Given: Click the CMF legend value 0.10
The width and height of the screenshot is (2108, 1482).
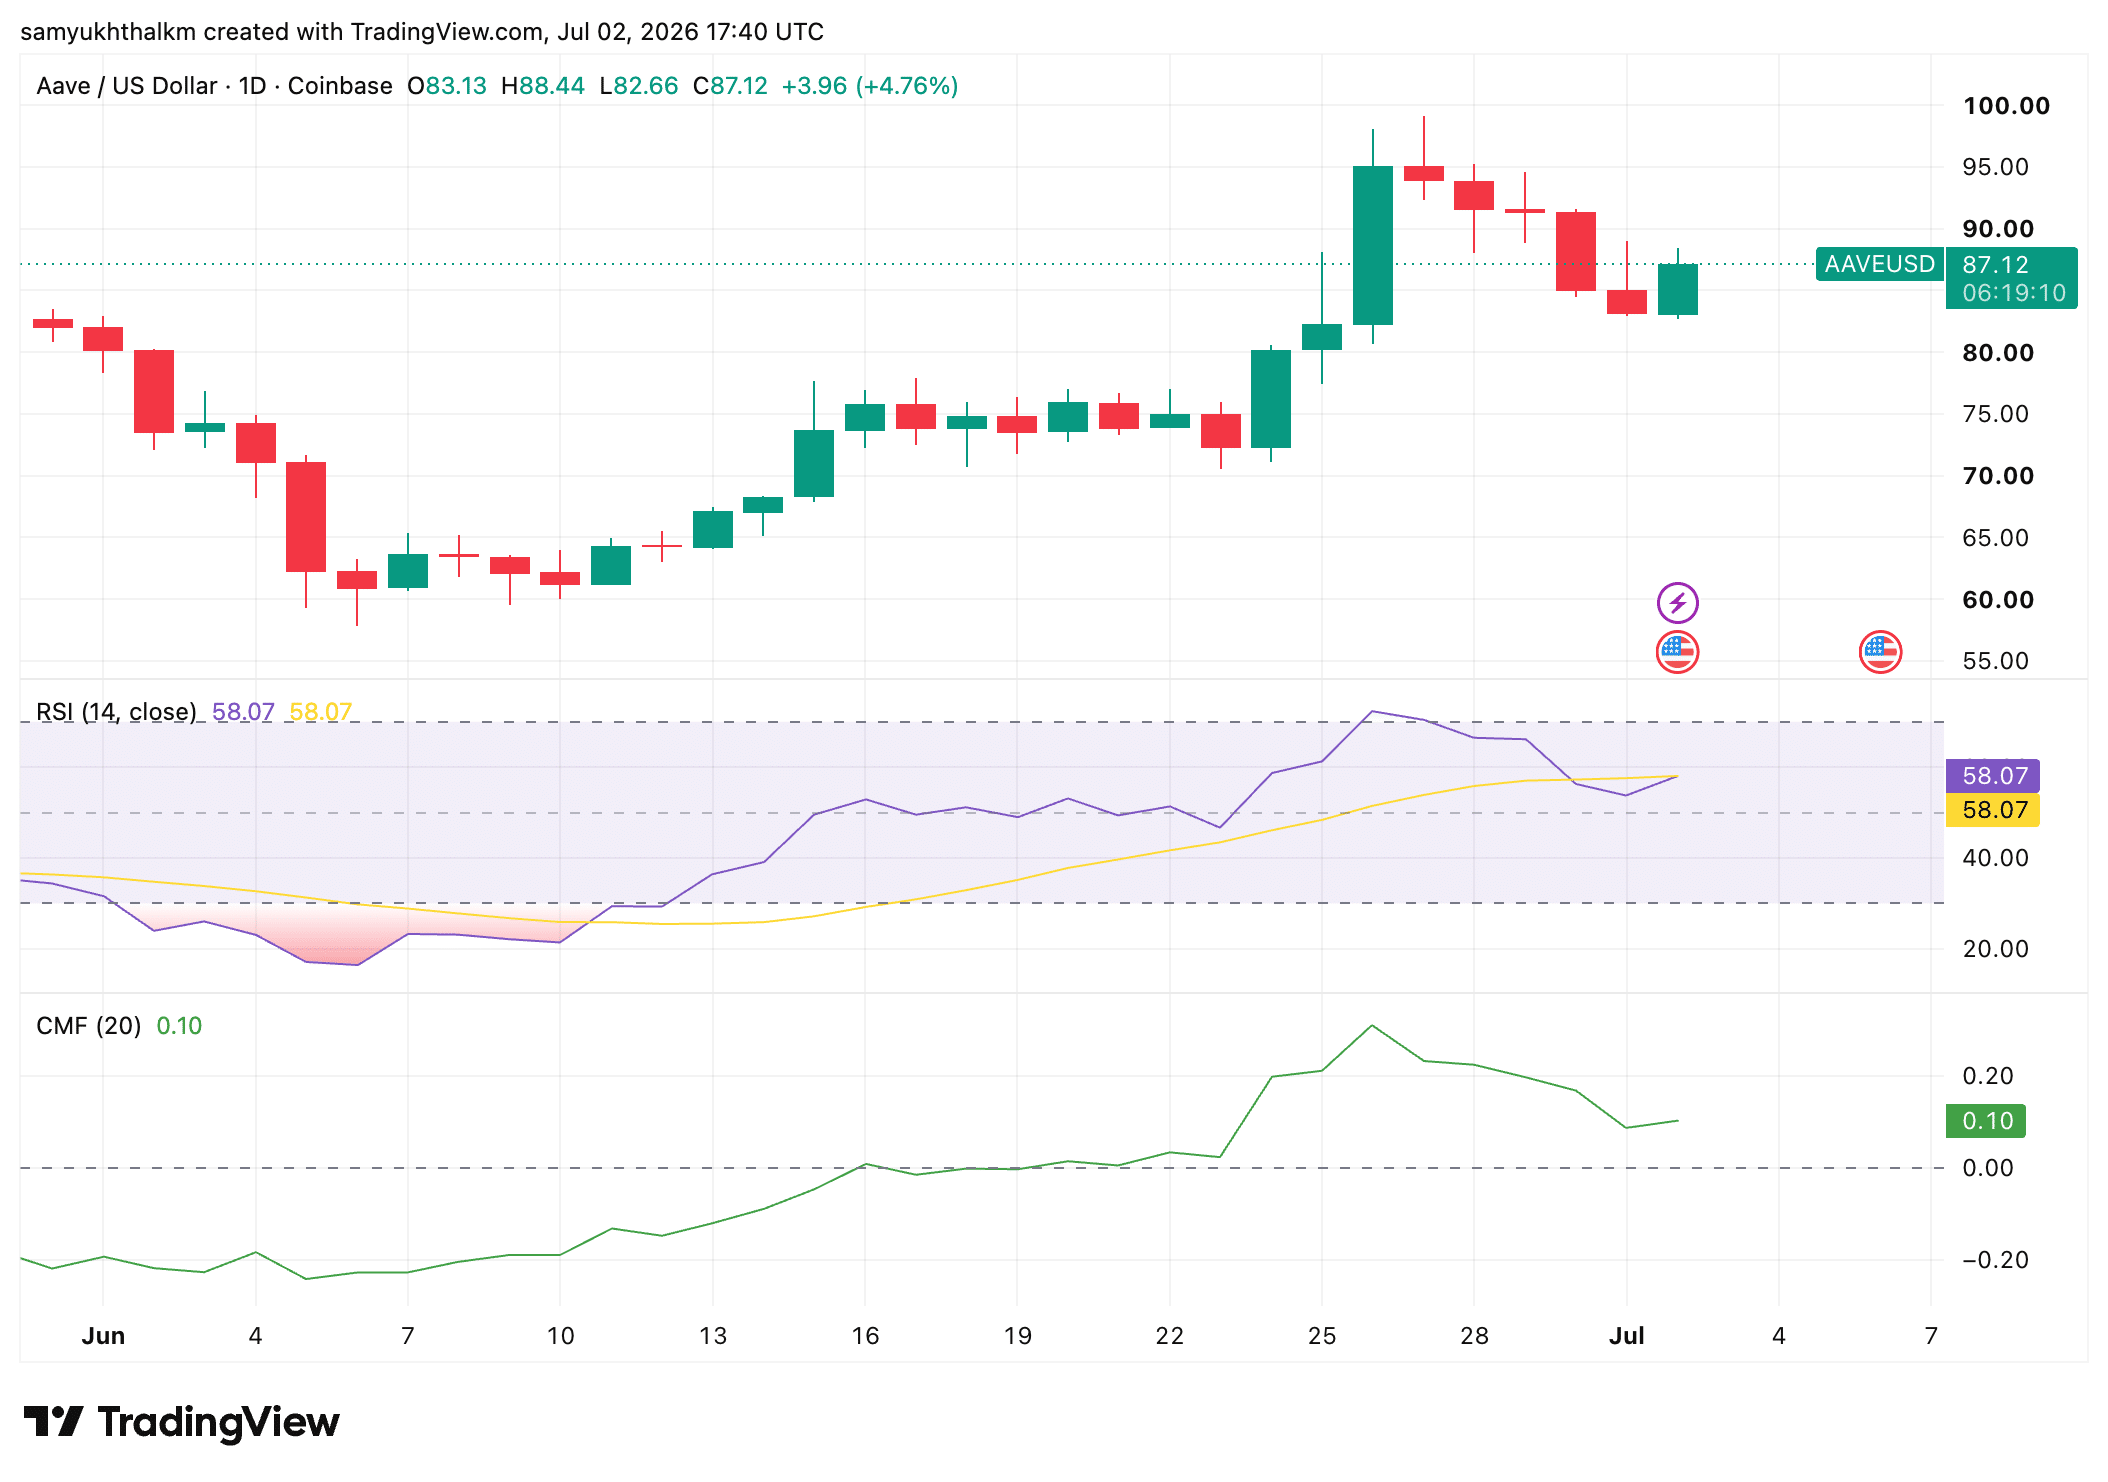Looking at the screenshot, I should [x=179, y=1026].
